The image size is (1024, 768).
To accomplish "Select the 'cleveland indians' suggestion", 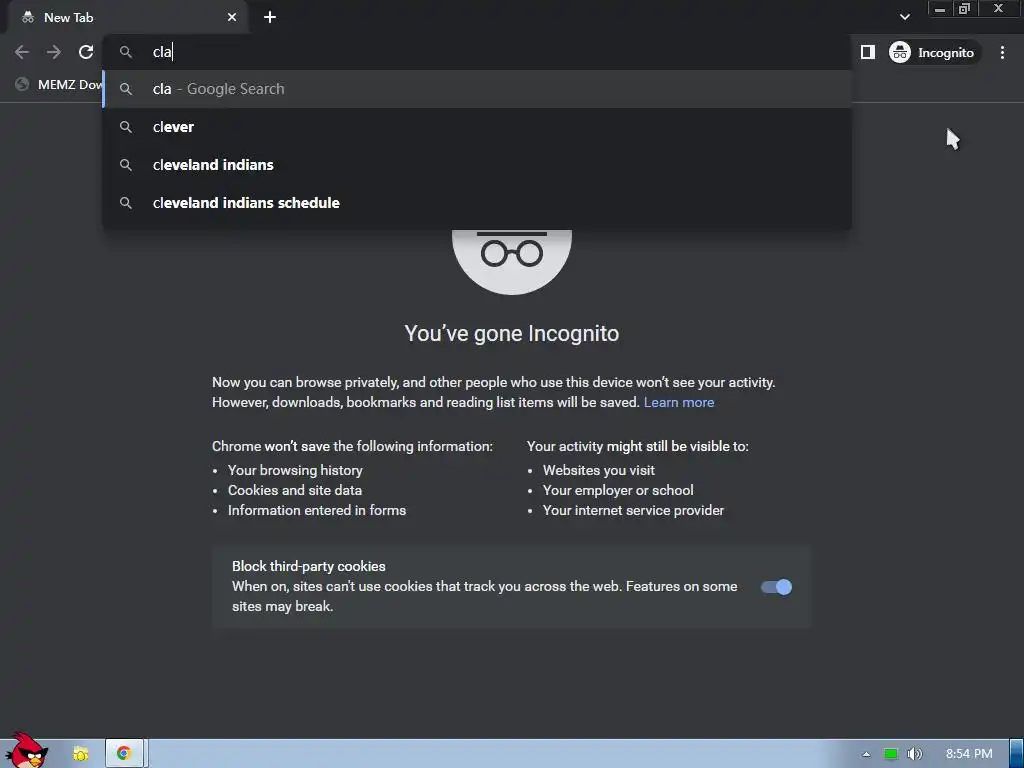I will [477, 165].
